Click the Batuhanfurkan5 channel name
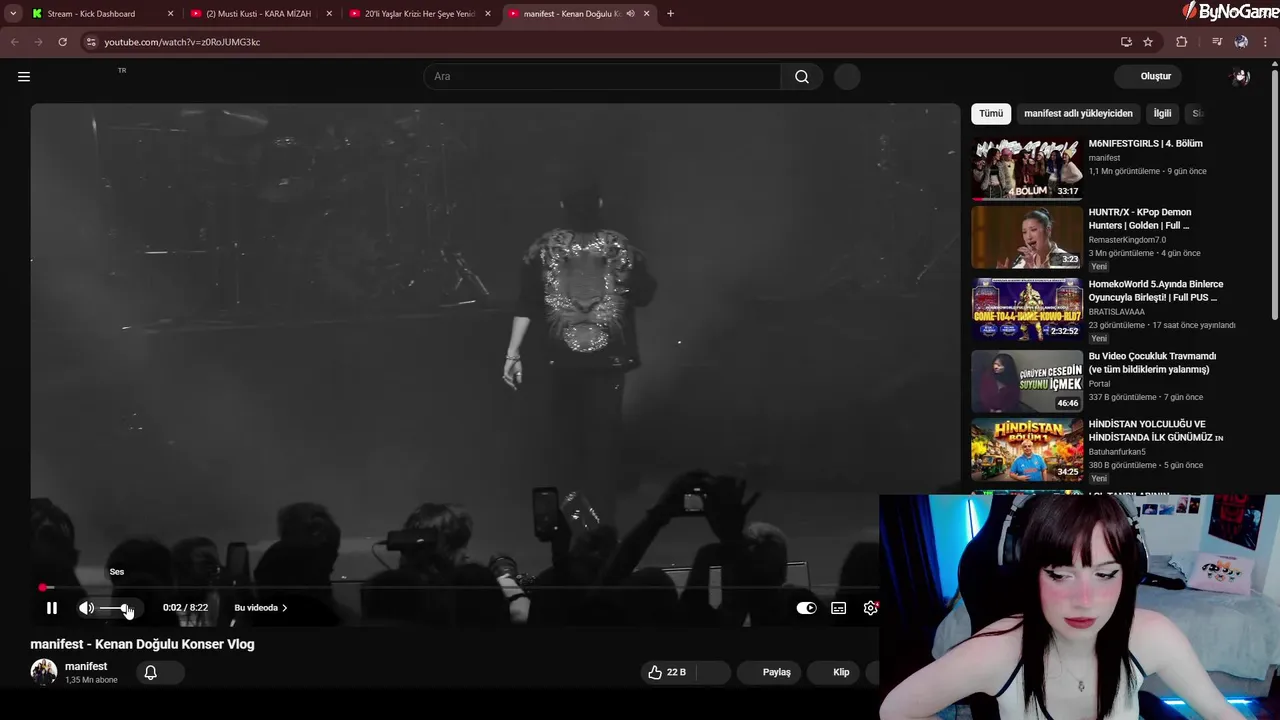The width and height of the screenshot is (1280, 720). tap(1118, 452)
